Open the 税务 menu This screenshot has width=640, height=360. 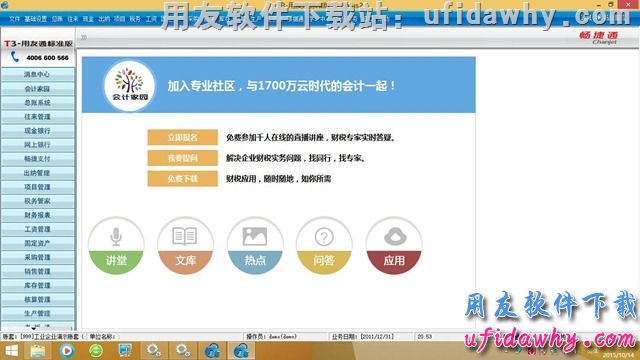pos(135,19)
